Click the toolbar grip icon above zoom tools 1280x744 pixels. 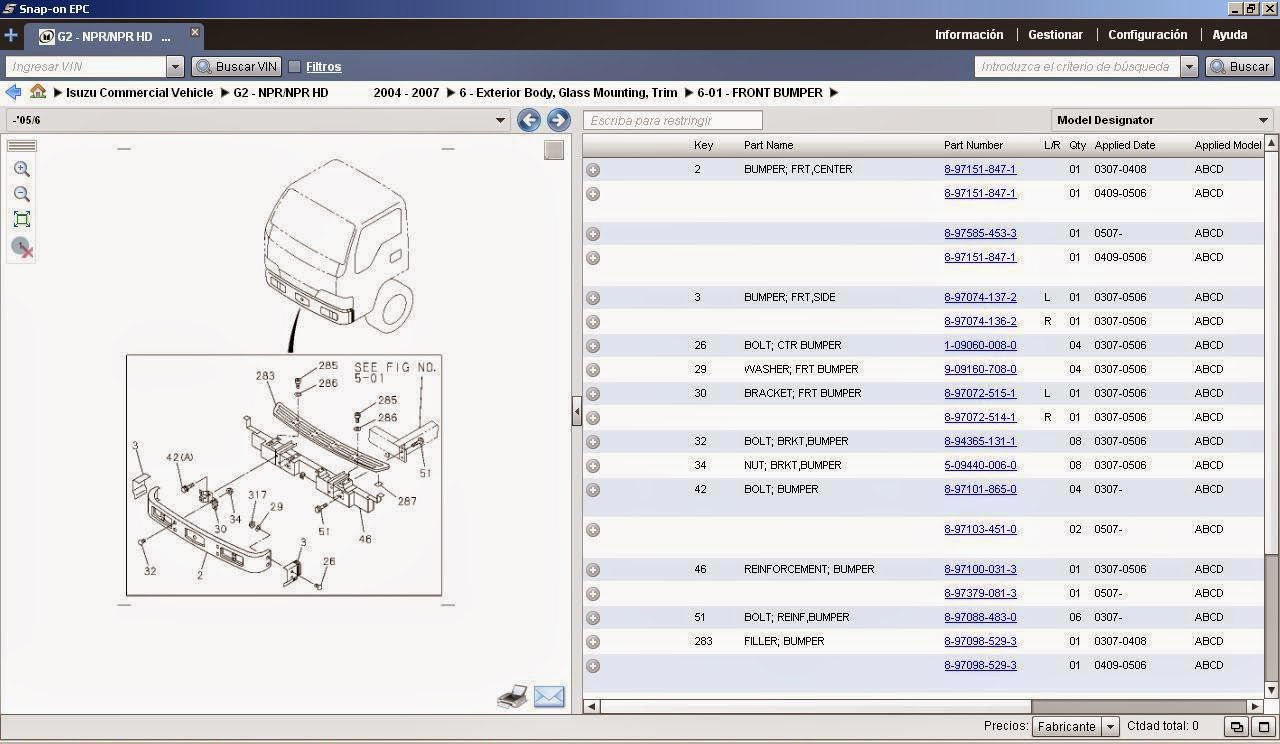click(22, 146)
